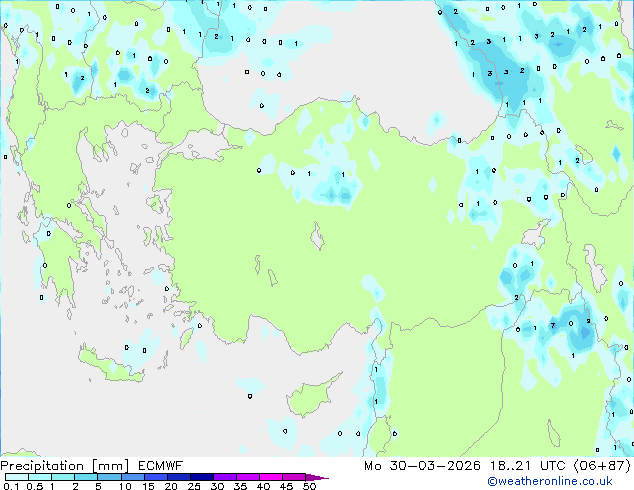Click the legend swatch between 2 and 5
Image resolution: width=634 pixels, height=490 pixels.
(86, 477)
